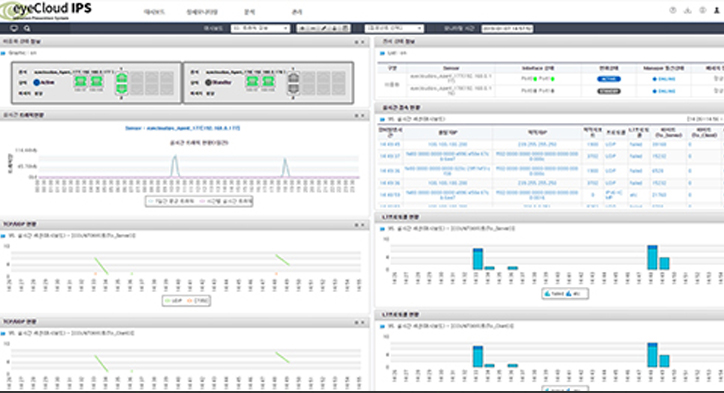Collapse the sensor status panel on the left

[x=356, y=42]
